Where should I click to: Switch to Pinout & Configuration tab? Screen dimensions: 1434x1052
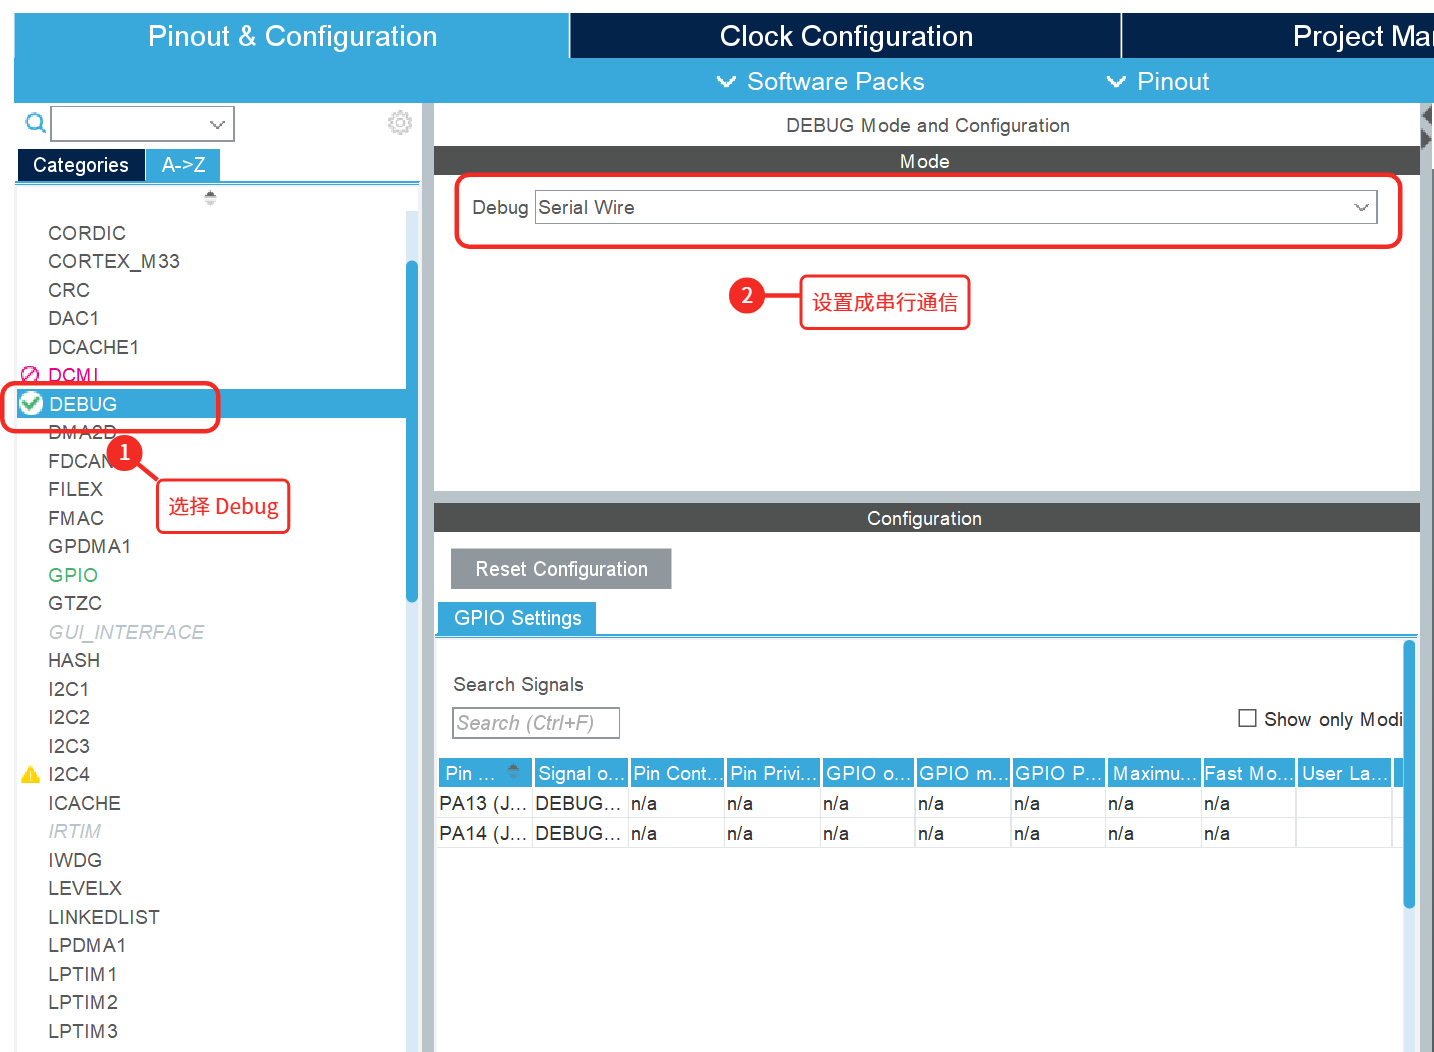click(x=292, y=36)
